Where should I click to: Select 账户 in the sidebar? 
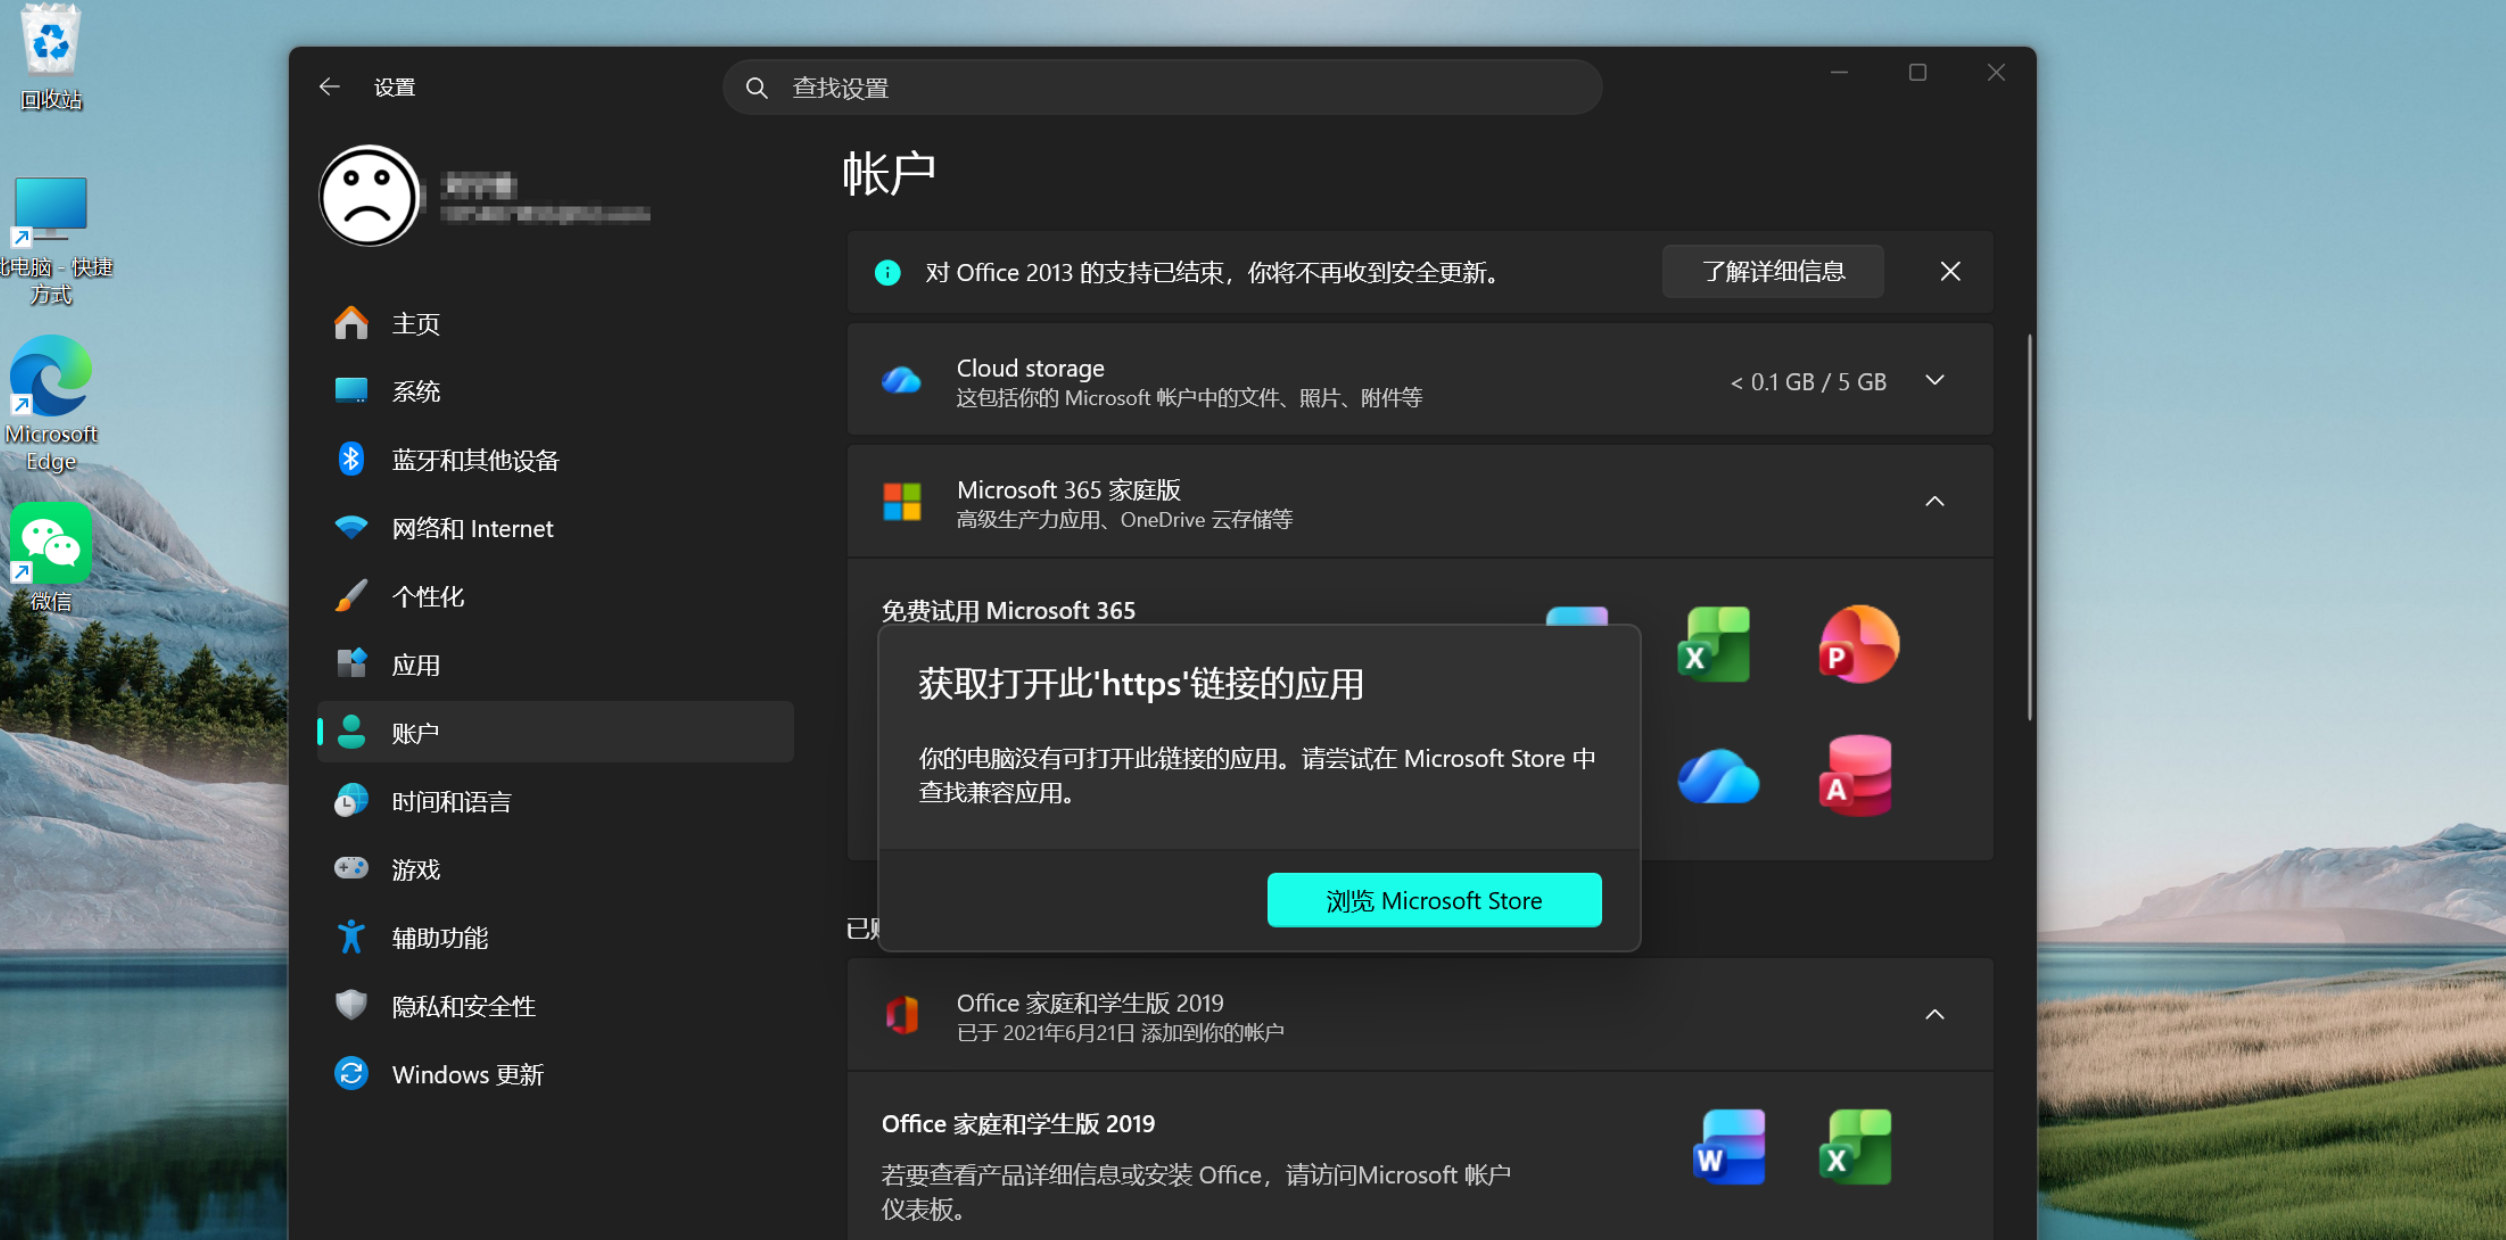coord(555,733)
